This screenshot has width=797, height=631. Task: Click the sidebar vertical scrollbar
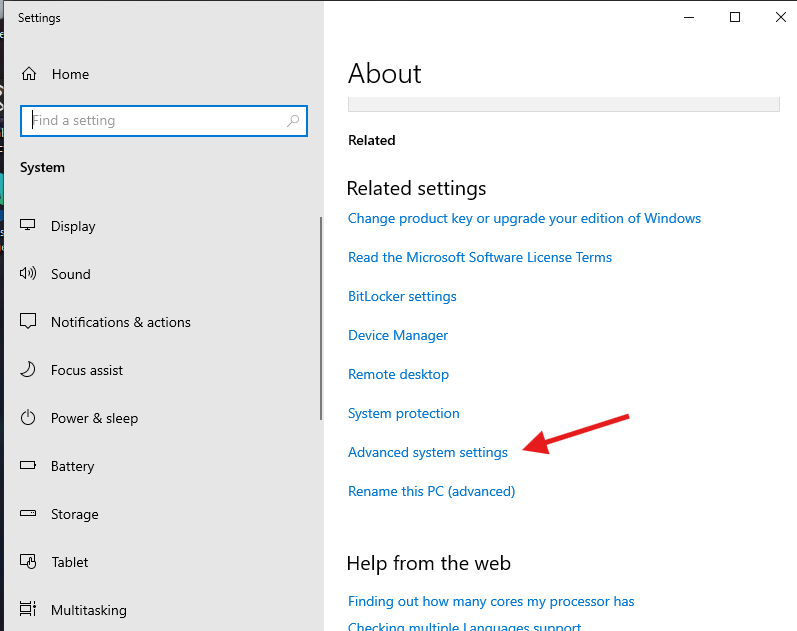[320, 318]
